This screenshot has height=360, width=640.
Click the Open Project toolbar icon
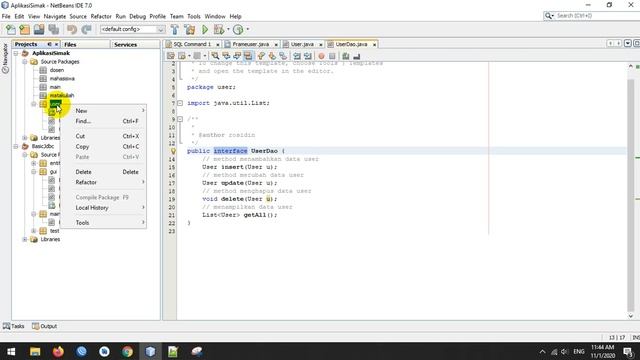coord(39,29)
